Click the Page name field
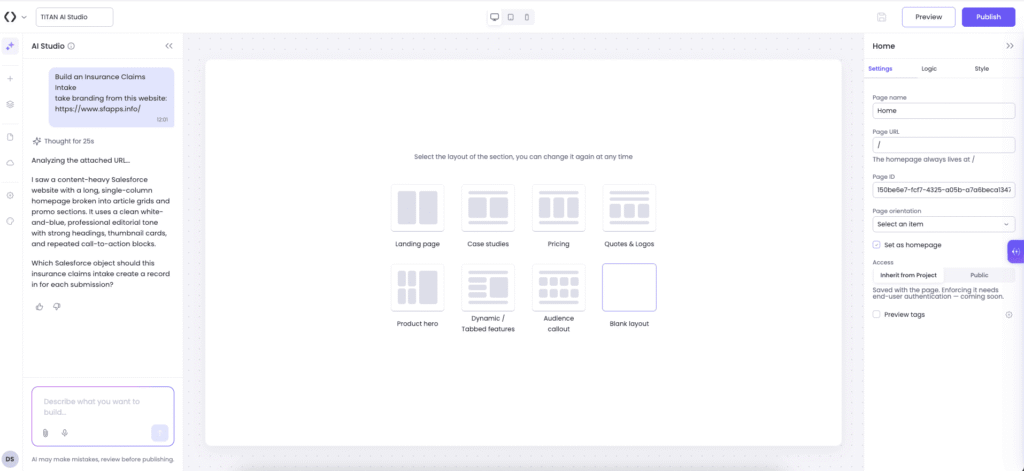This screenshot has height=471, width=1024. [944, 110]
